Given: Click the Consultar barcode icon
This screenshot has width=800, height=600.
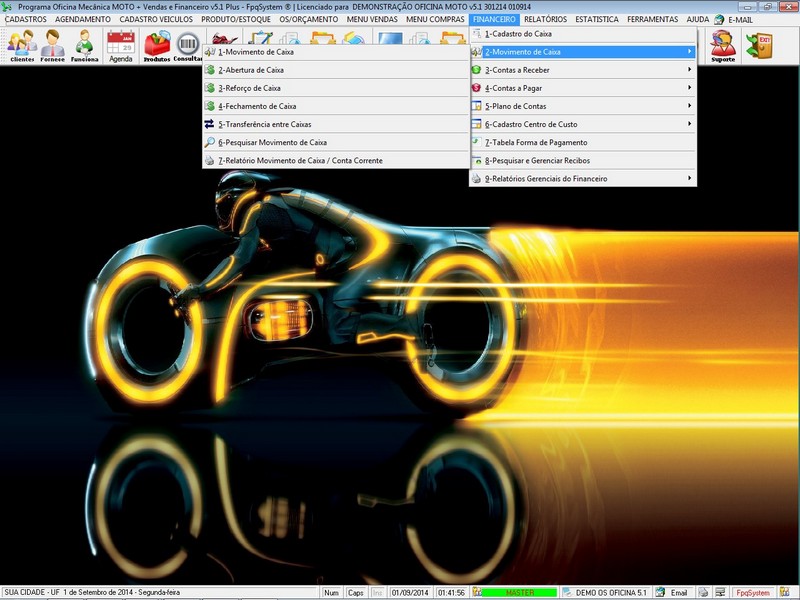Looking at the screenshot, I should pos(188,45).
